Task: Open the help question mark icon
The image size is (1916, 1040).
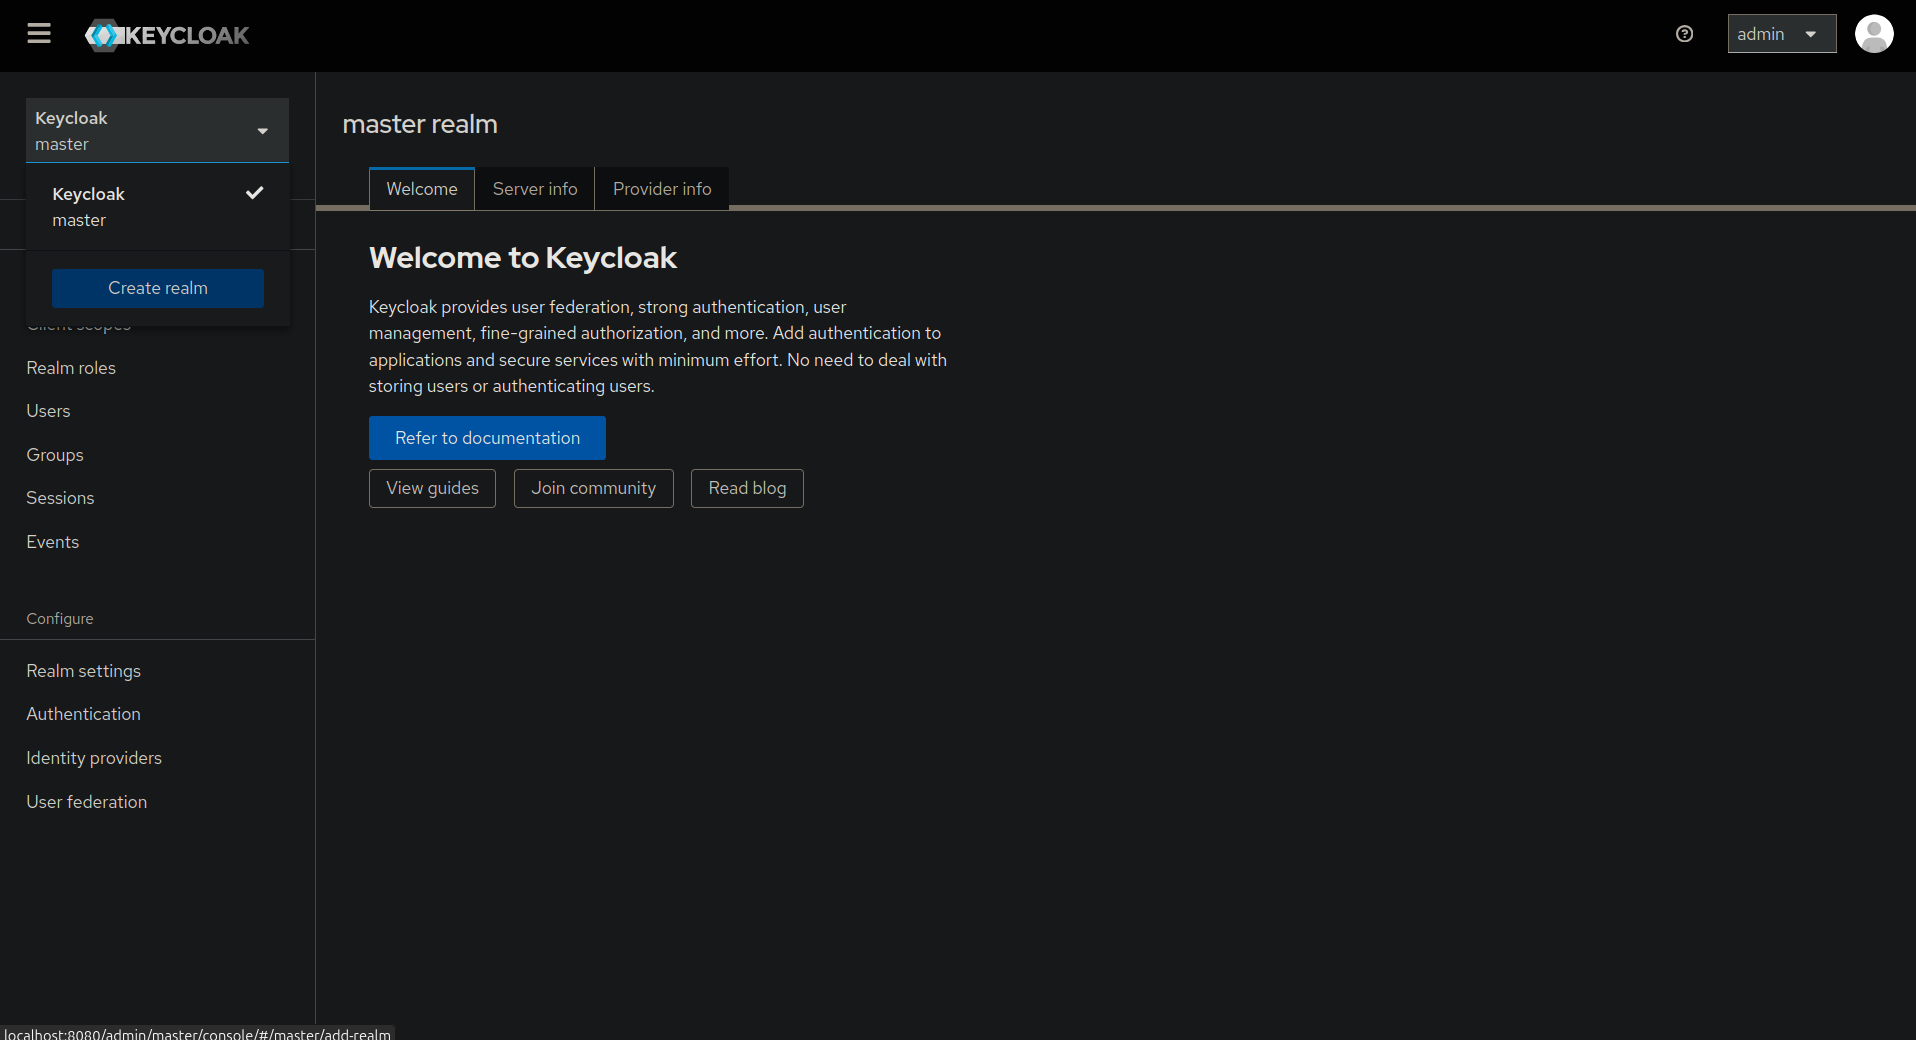Action: (x=1684, y=34)
